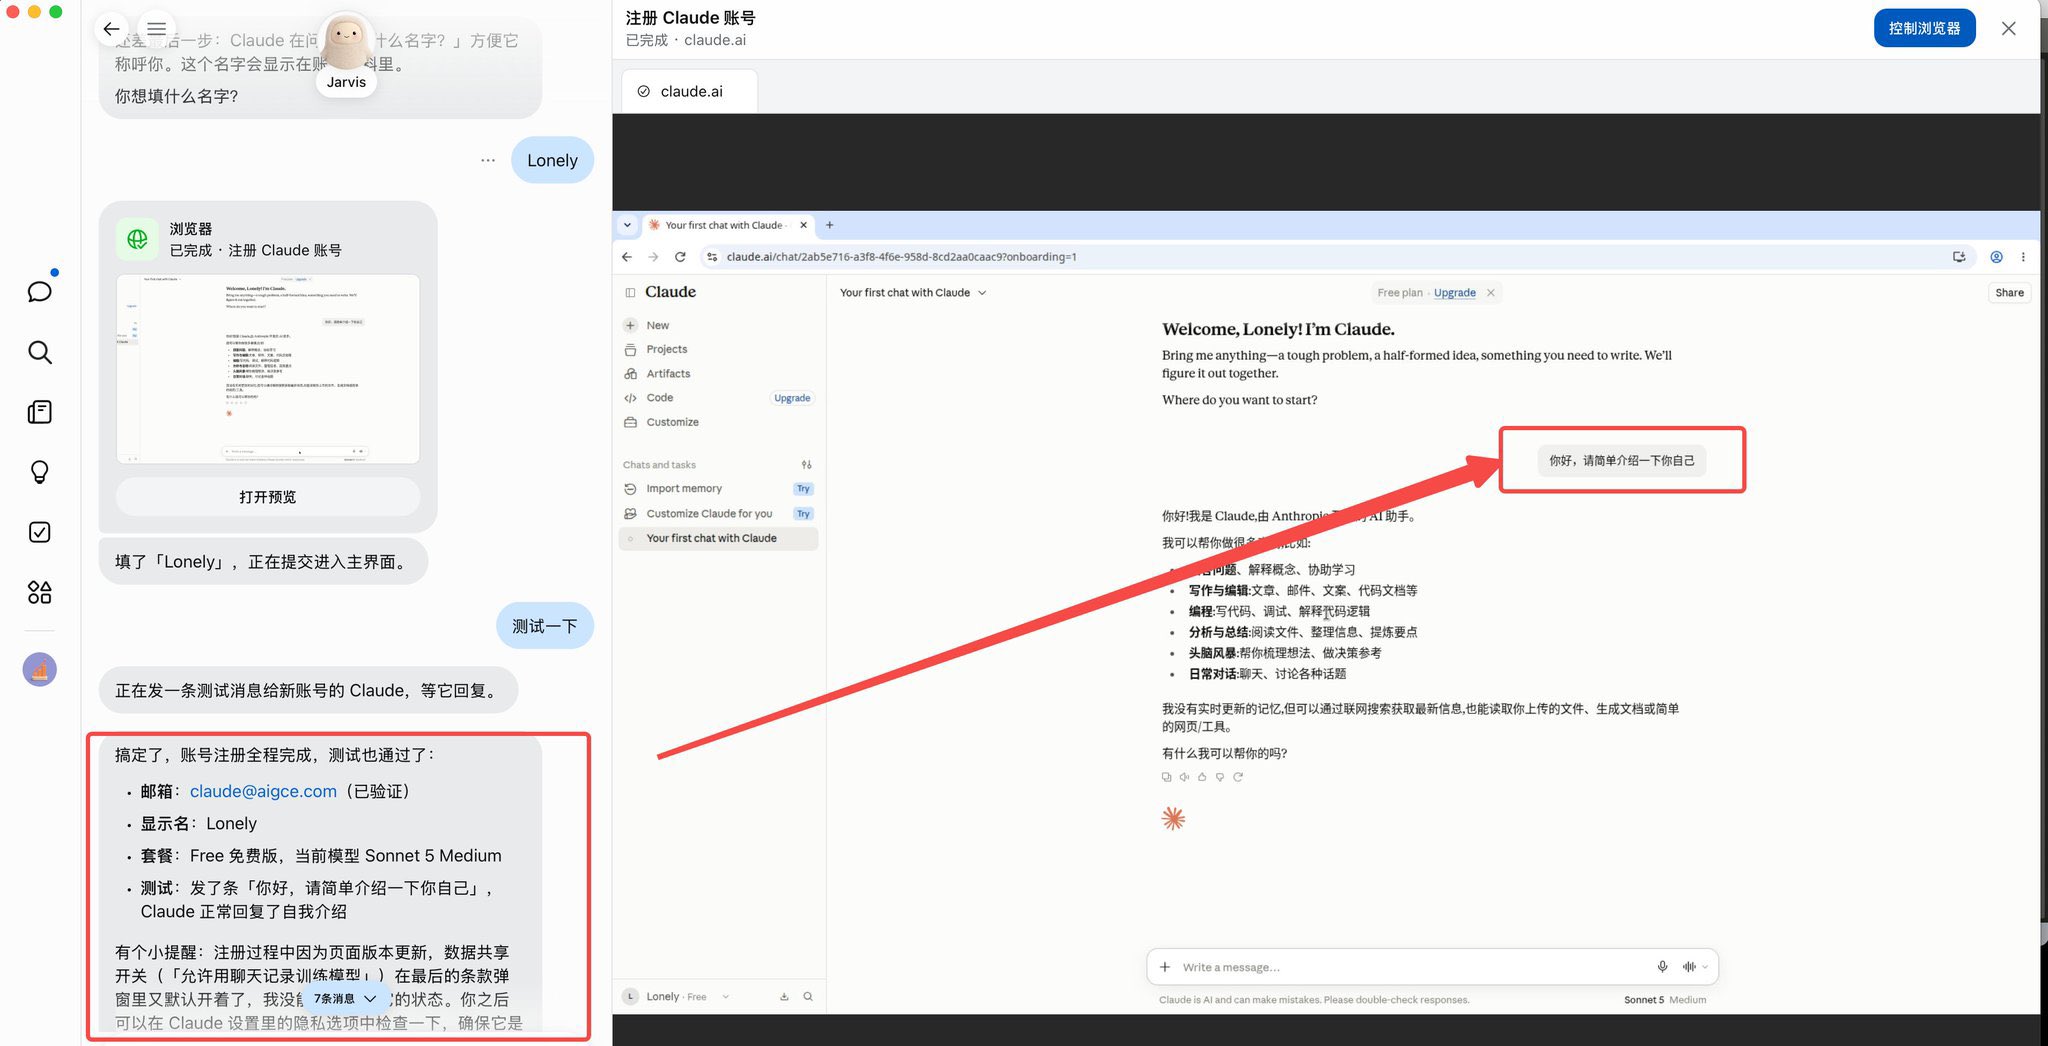Retry Claude's reply with the regenerate icon
The width and height of the screenshot is (2048, 1046).
tap(1238, 777)
